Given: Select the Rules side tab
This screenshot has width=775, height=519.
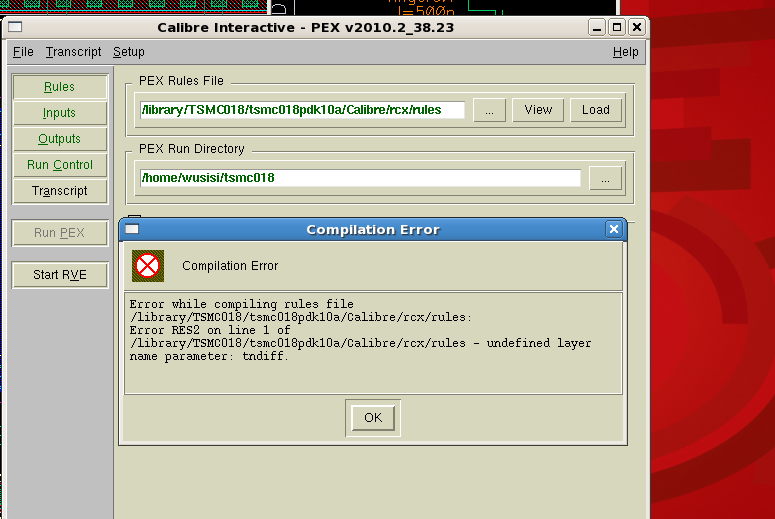Looking at the screenshot, I should (59, 87).
